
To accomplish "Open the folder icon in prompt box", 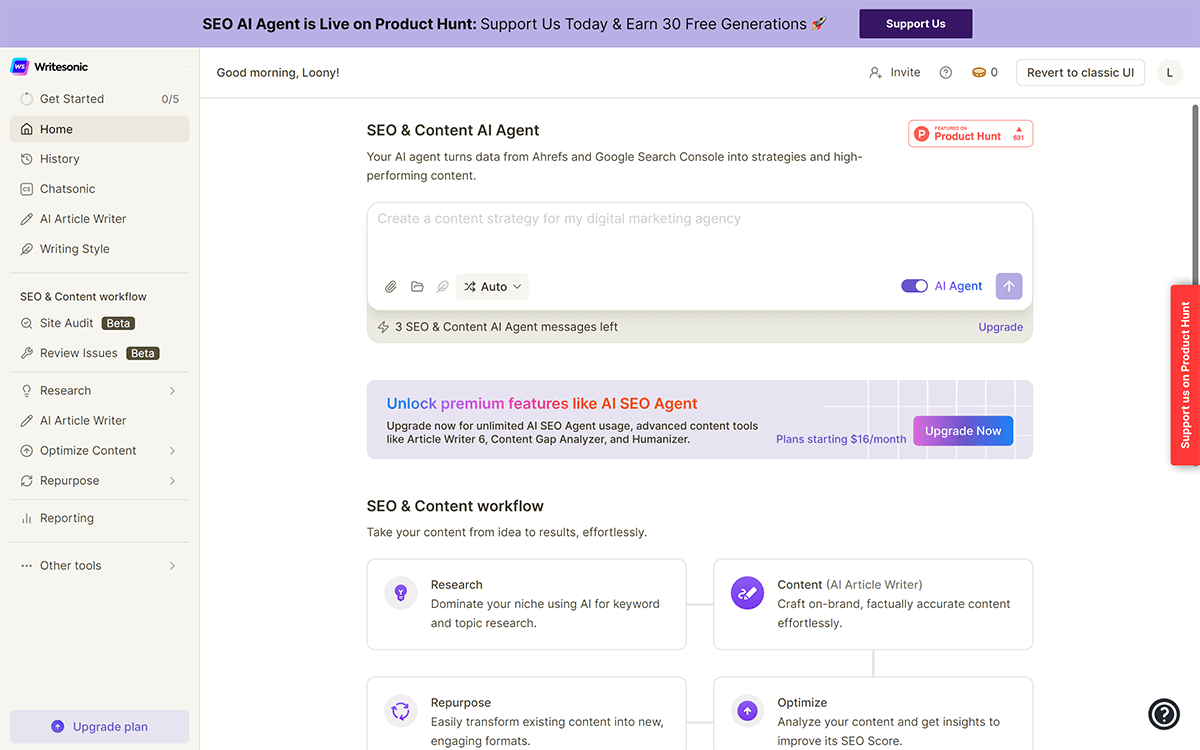I will (x=417, y=287).
